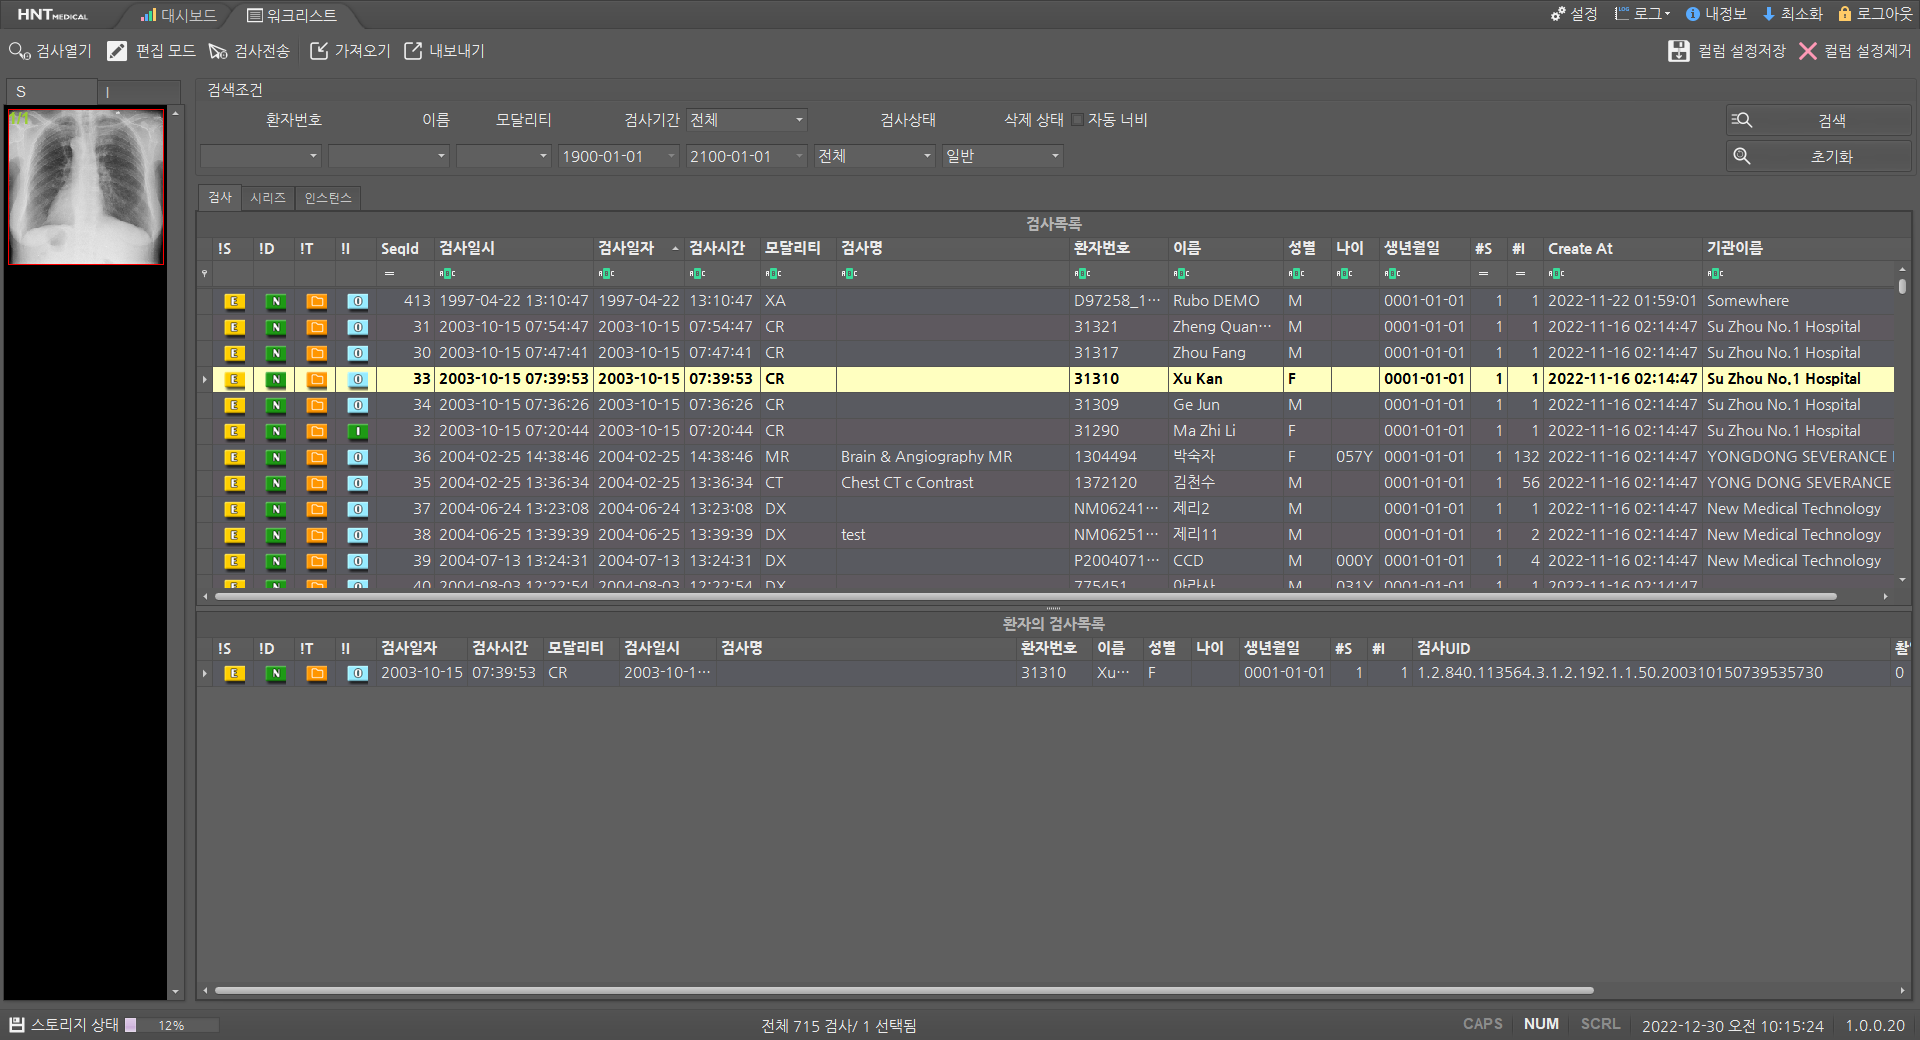Image resolution: width=1920 pixels, height=1040 pixels.
Task: Minimize app via 최소화 arrow
Action: pyautogui.click(x=1793, y=14)
